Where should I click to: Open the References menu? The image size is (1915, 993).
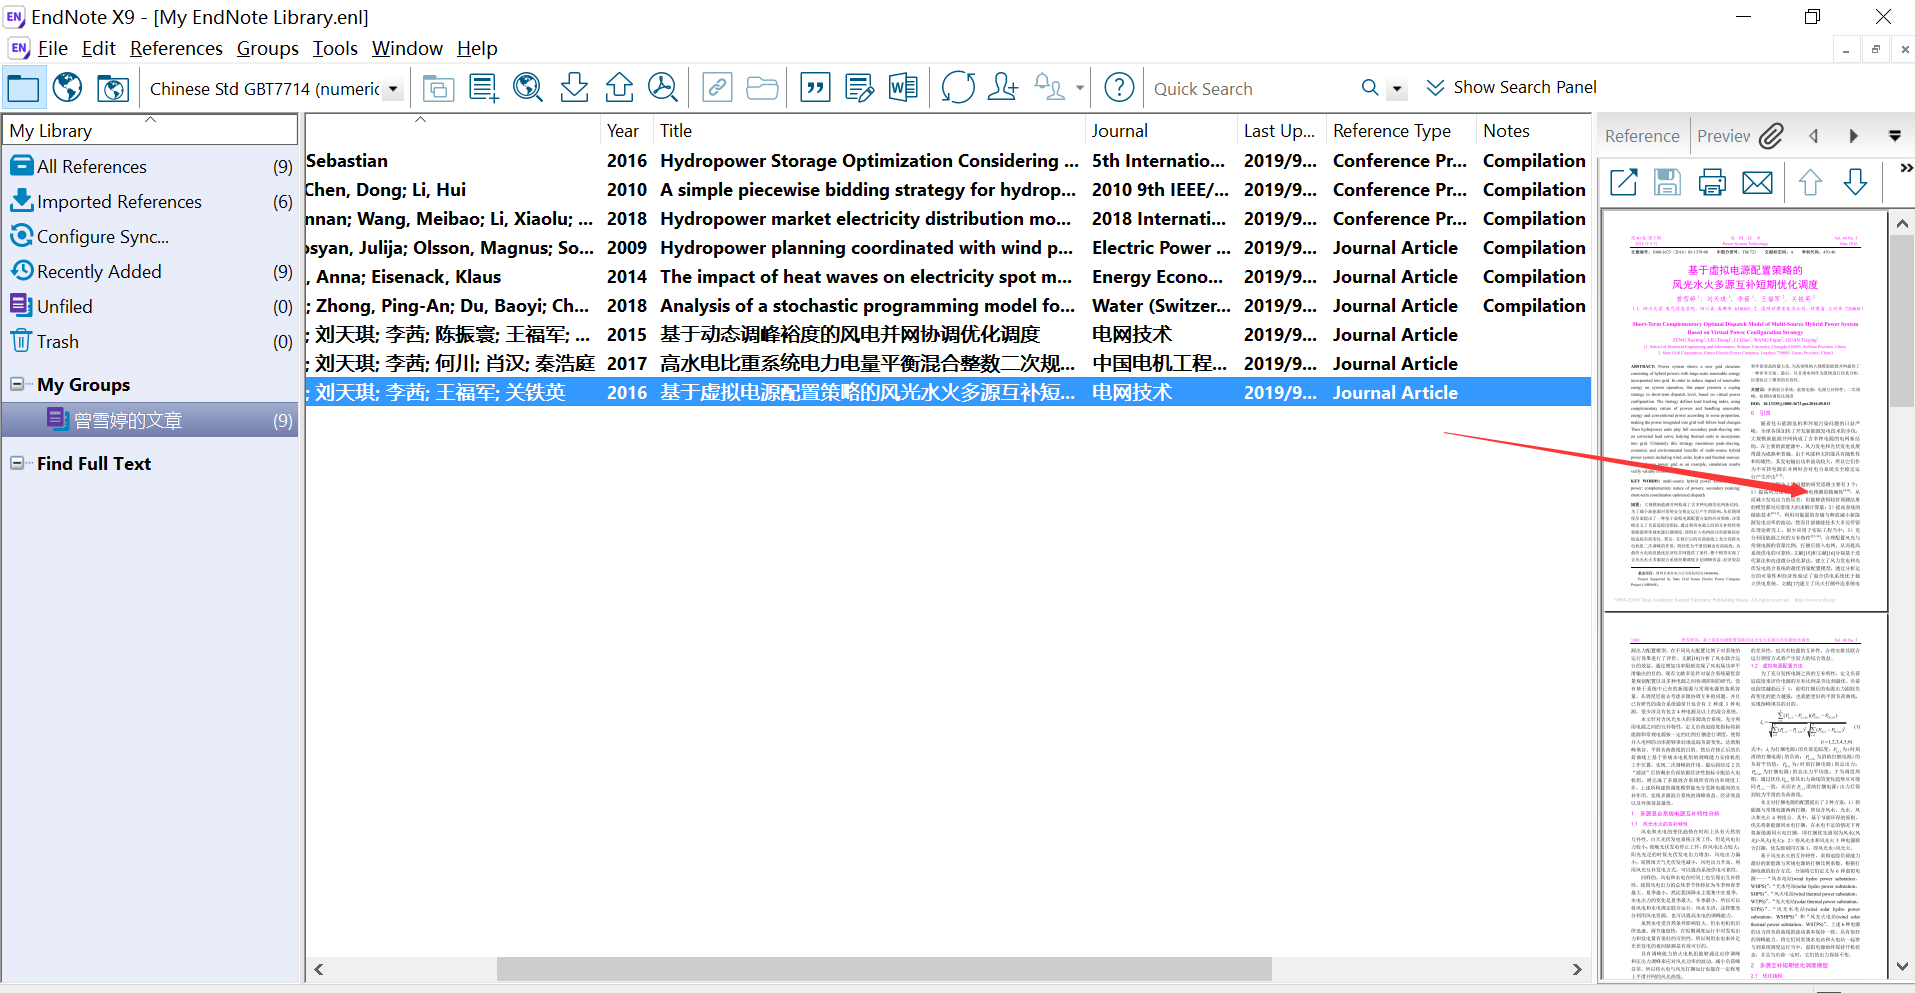[176, 48]
